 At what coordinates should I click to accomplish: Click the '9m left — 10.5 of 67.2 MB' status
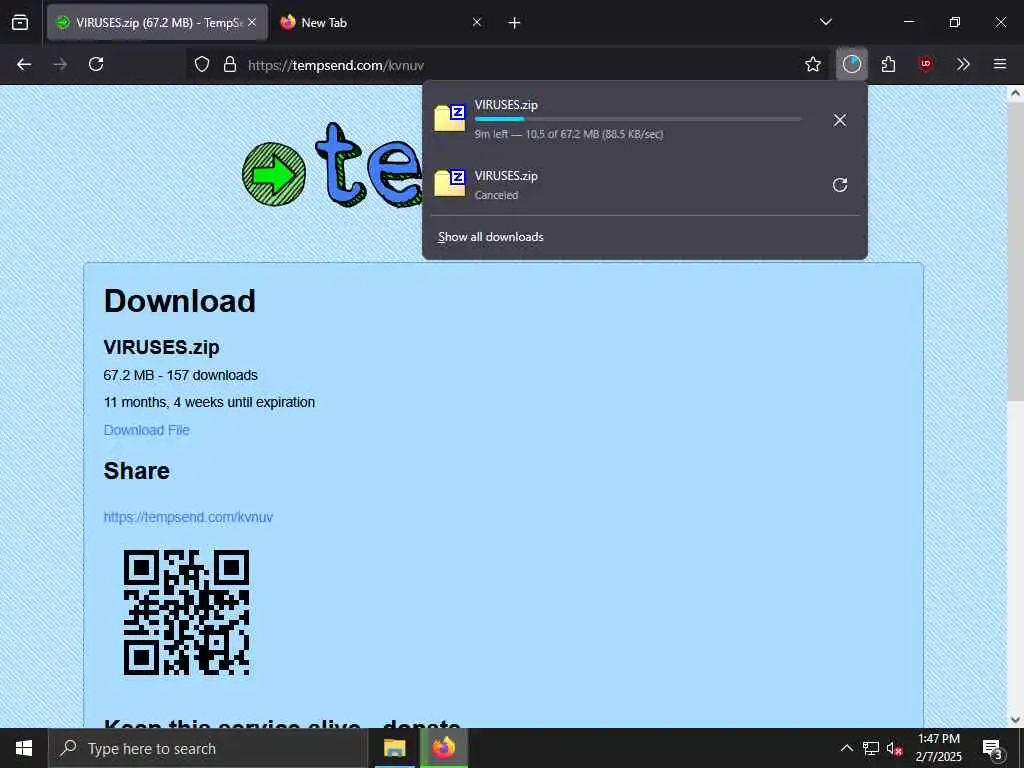pyautogui.click(x=569, y=135)
